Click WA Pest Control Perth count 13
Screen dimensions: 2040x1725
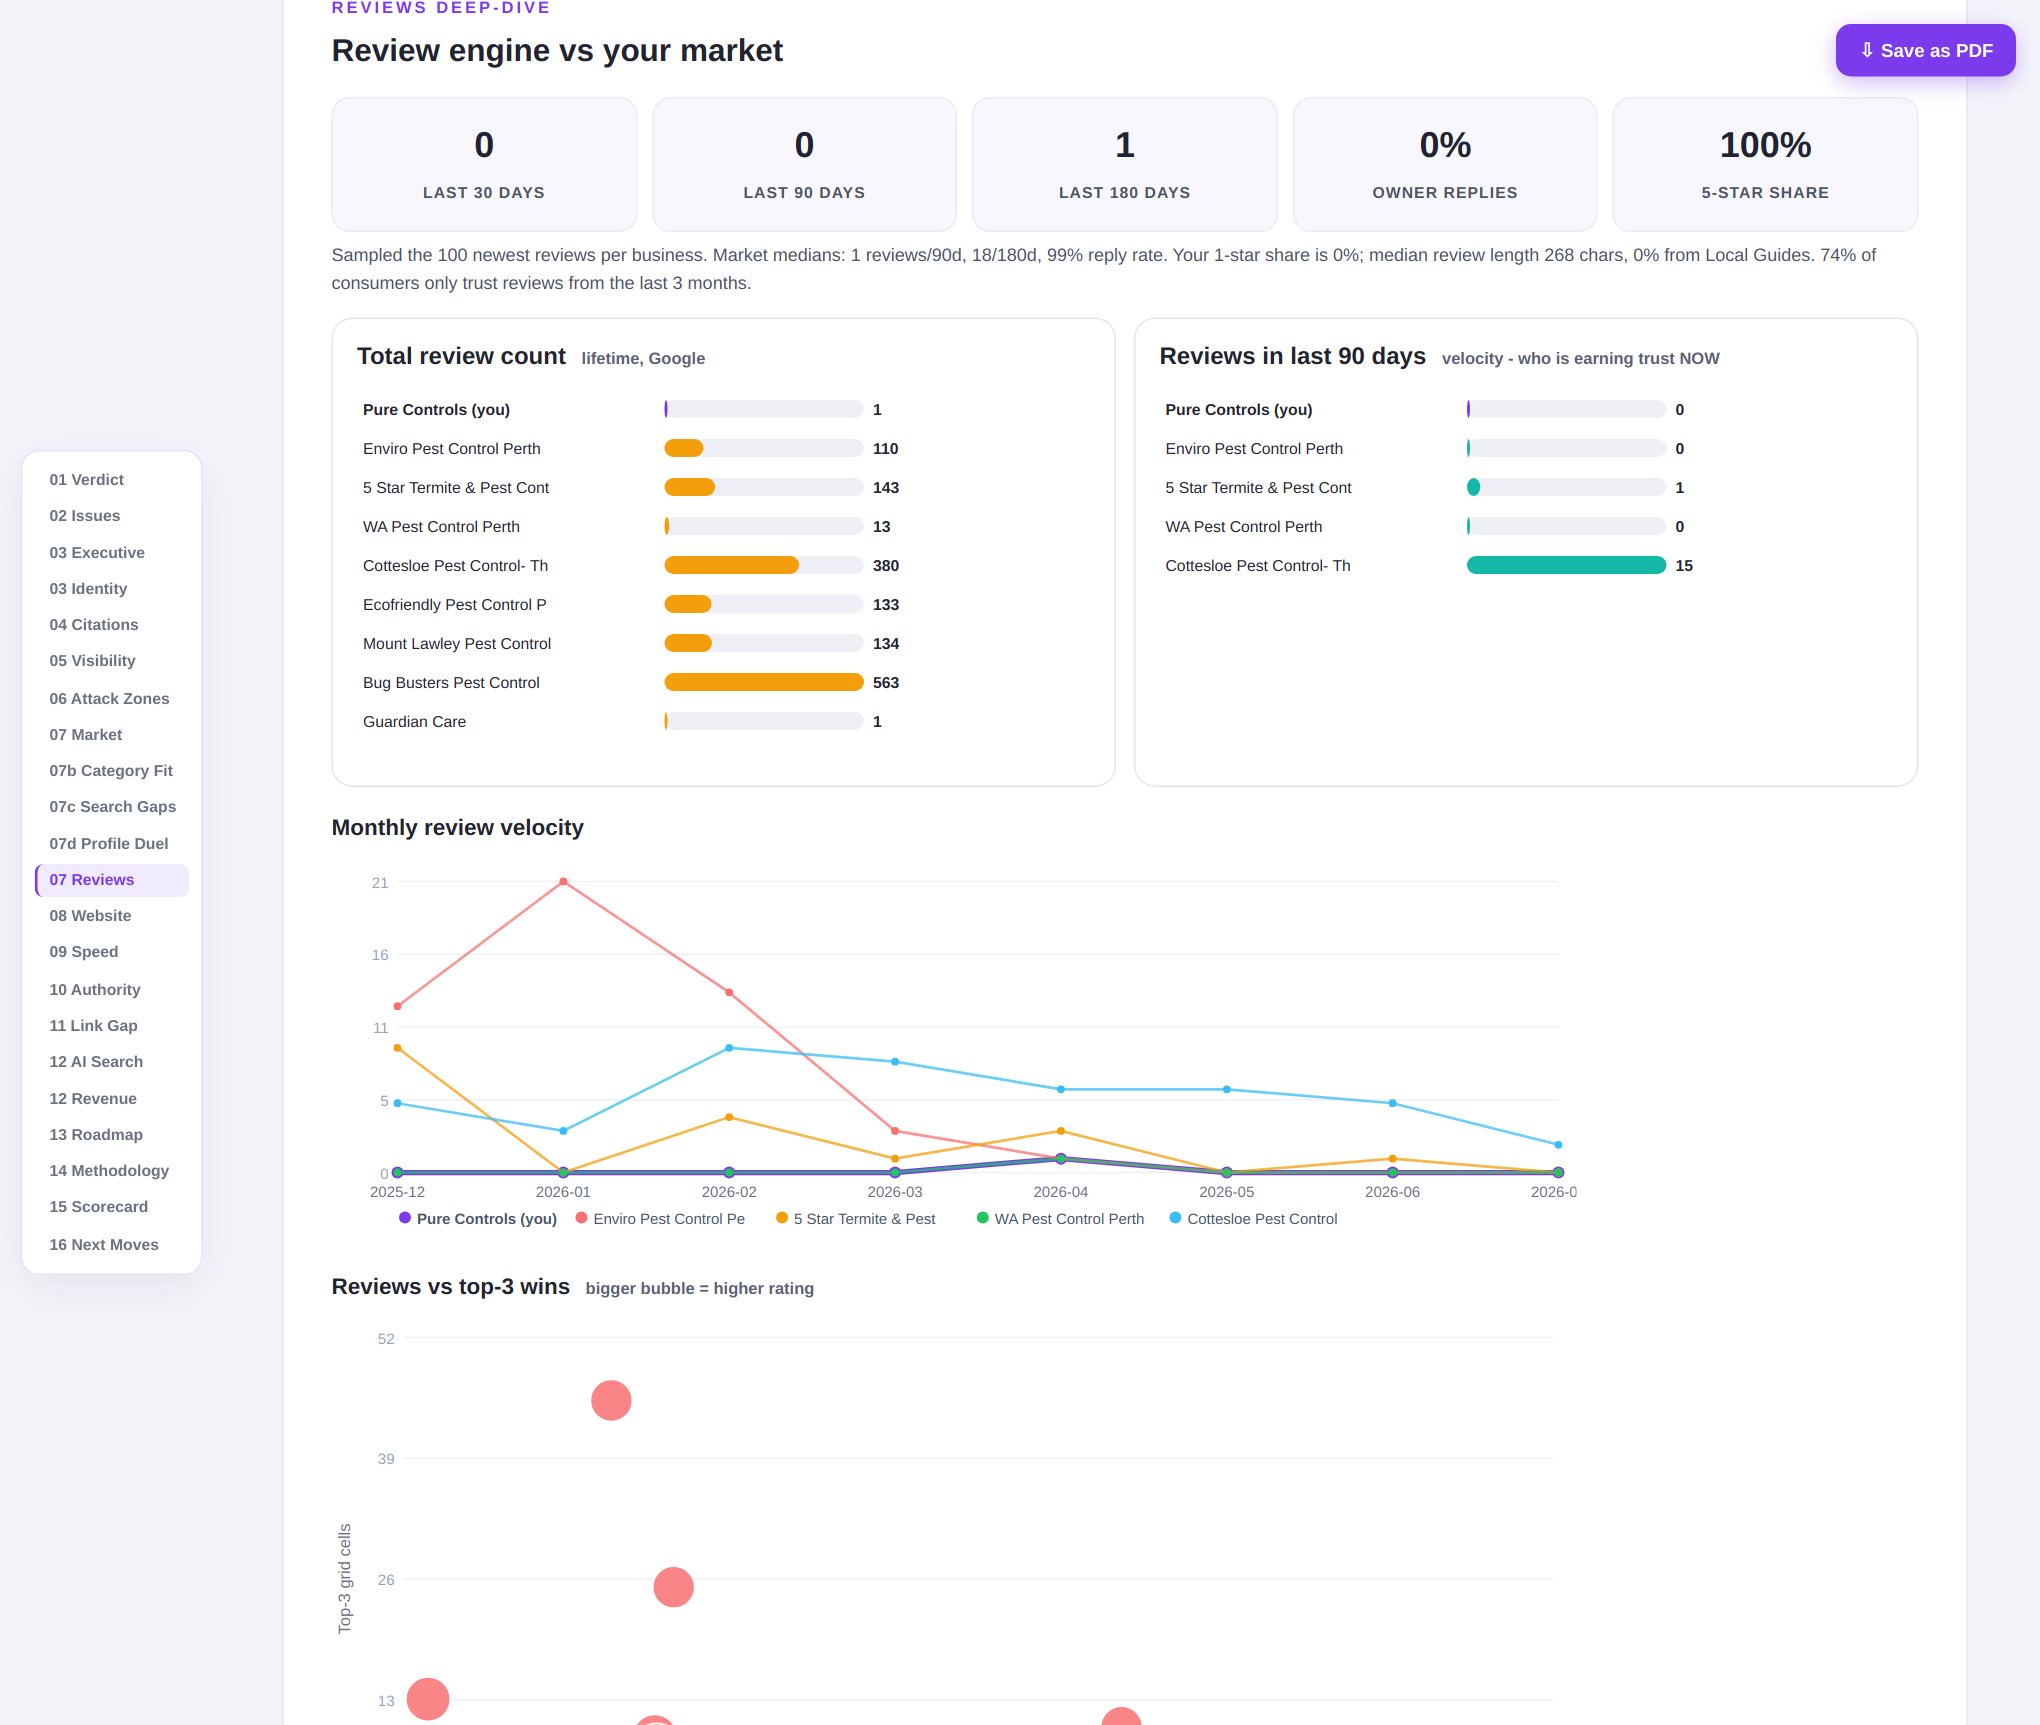pos(881,526)
